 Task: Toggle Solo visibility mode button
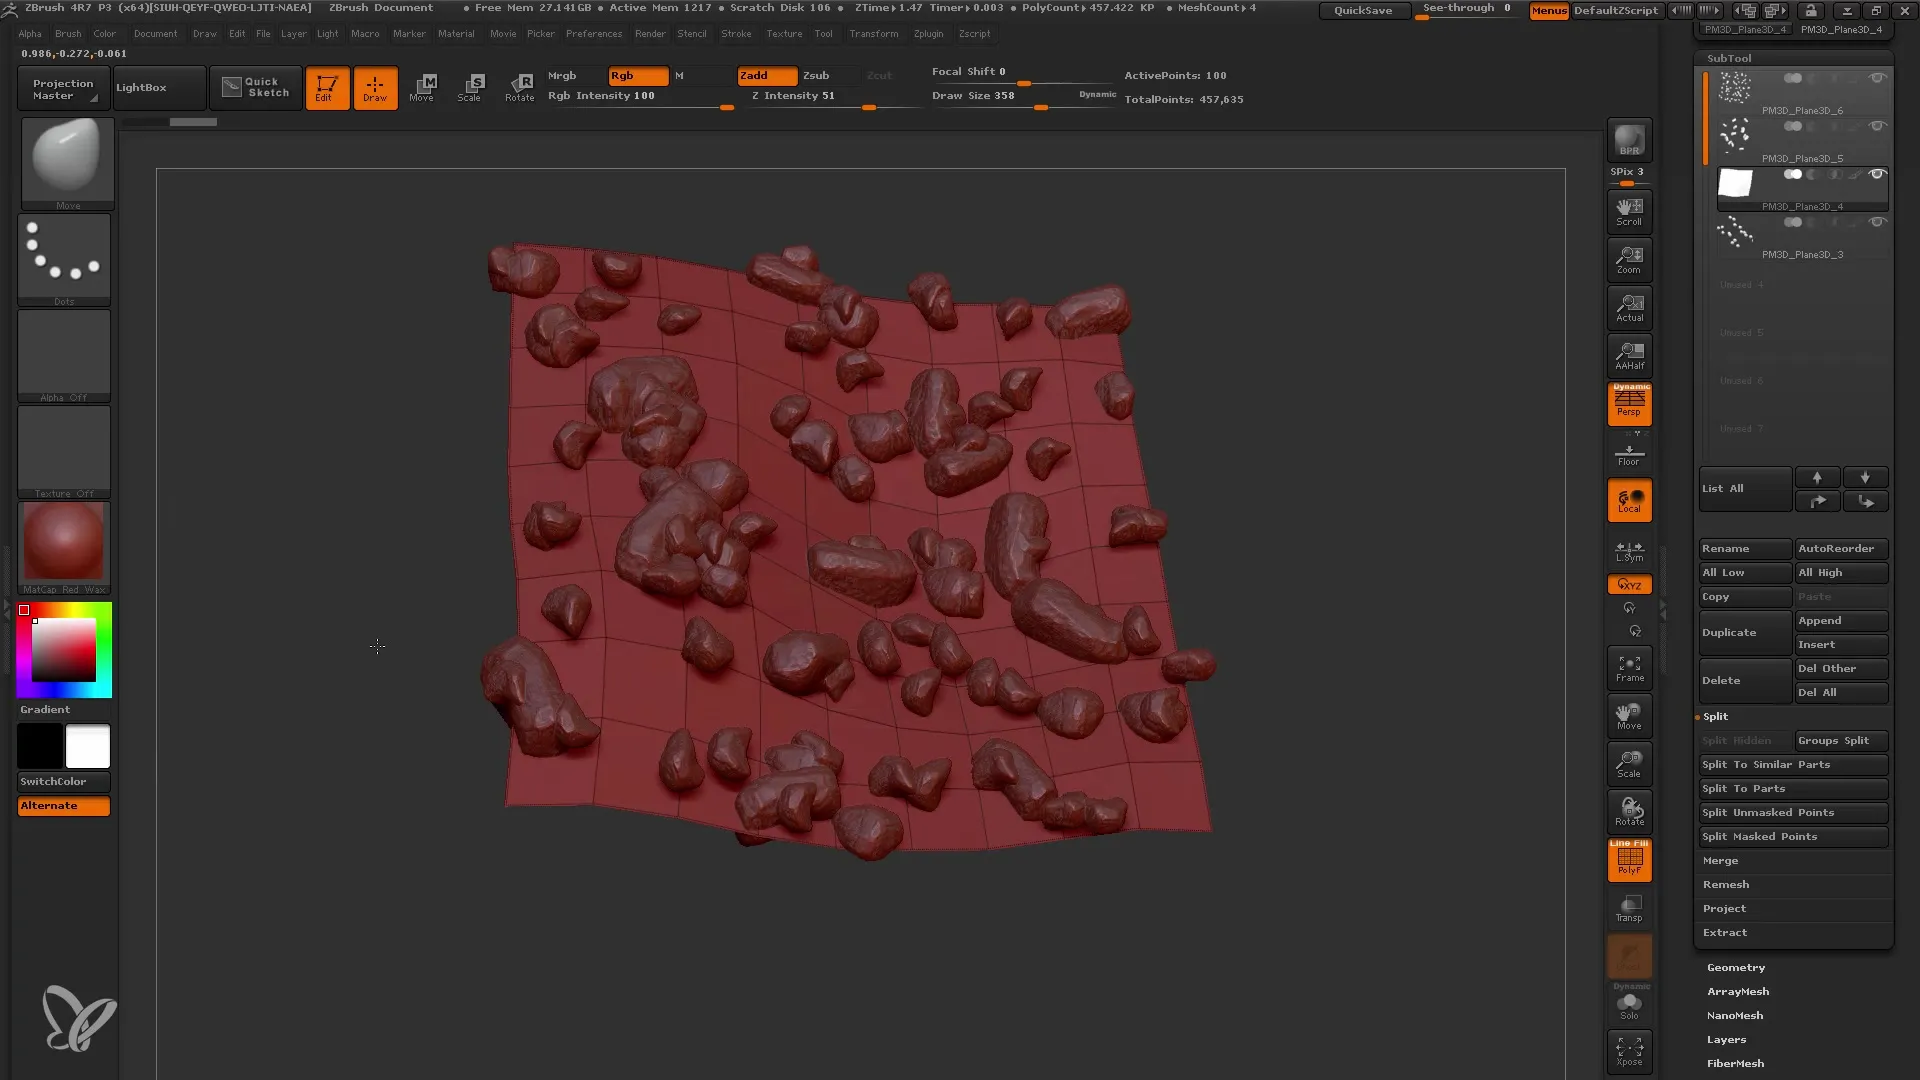[1630, 1006]
